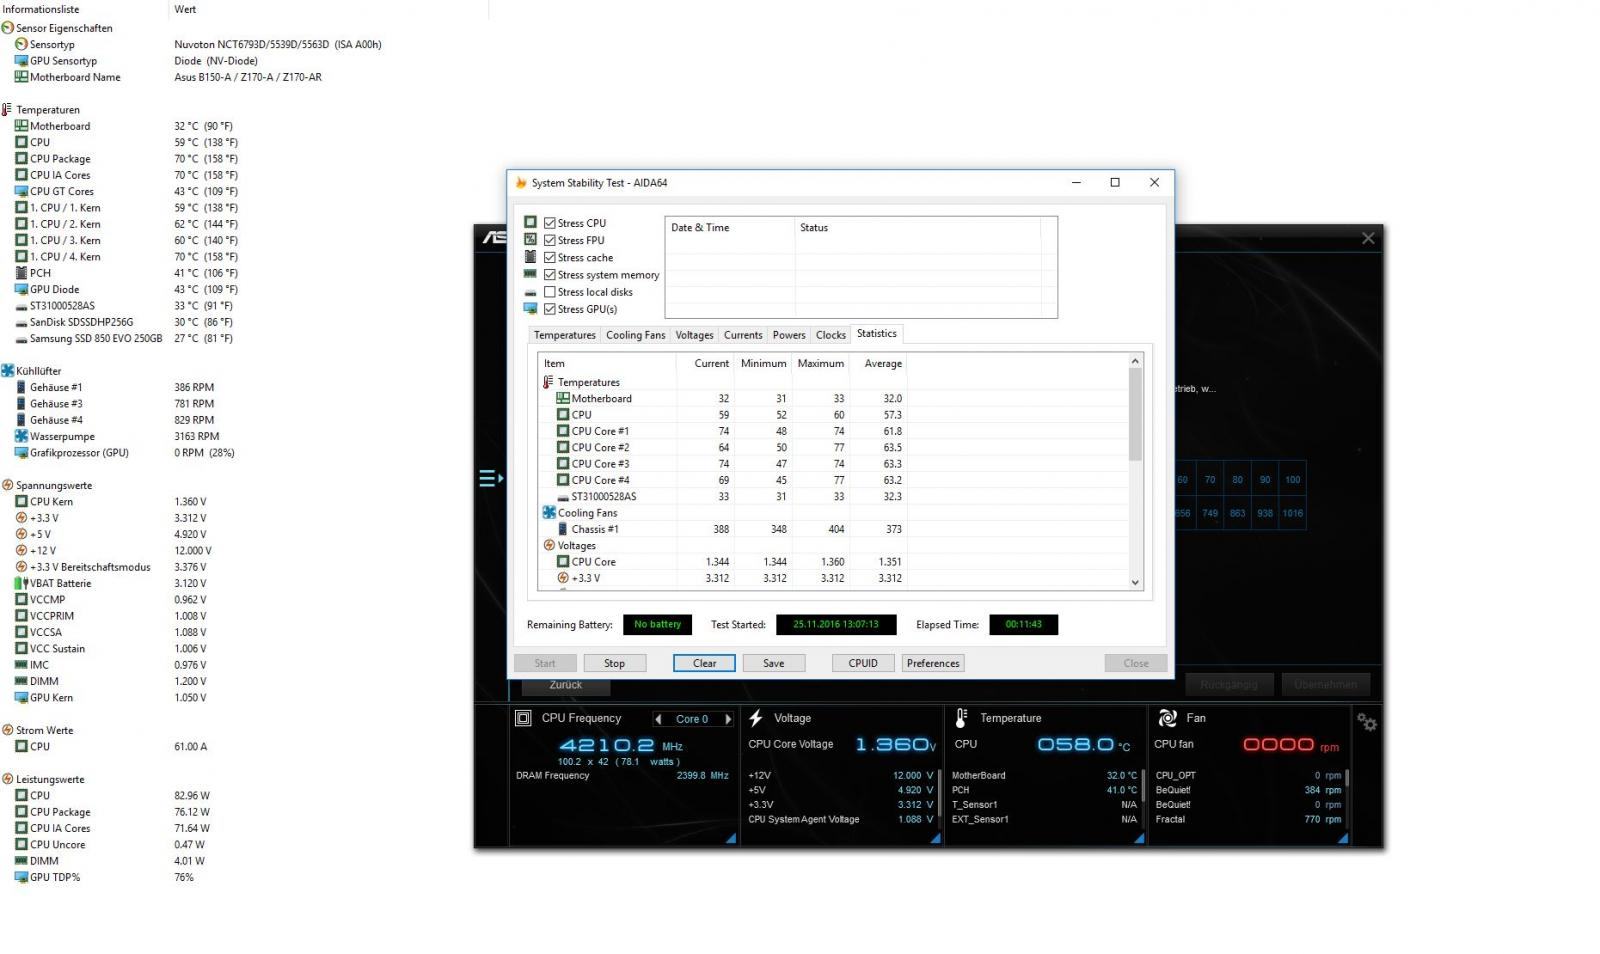Click the Kühllüfter fan icon

coord(7,371)
